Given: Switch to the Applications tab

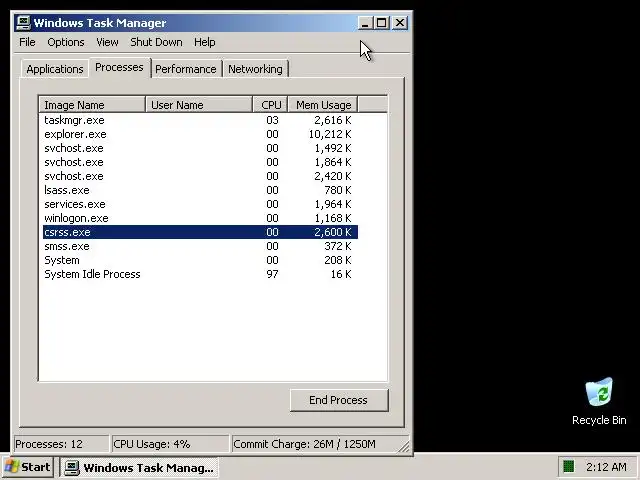Looking at the screenshot, I should (55, 69).
